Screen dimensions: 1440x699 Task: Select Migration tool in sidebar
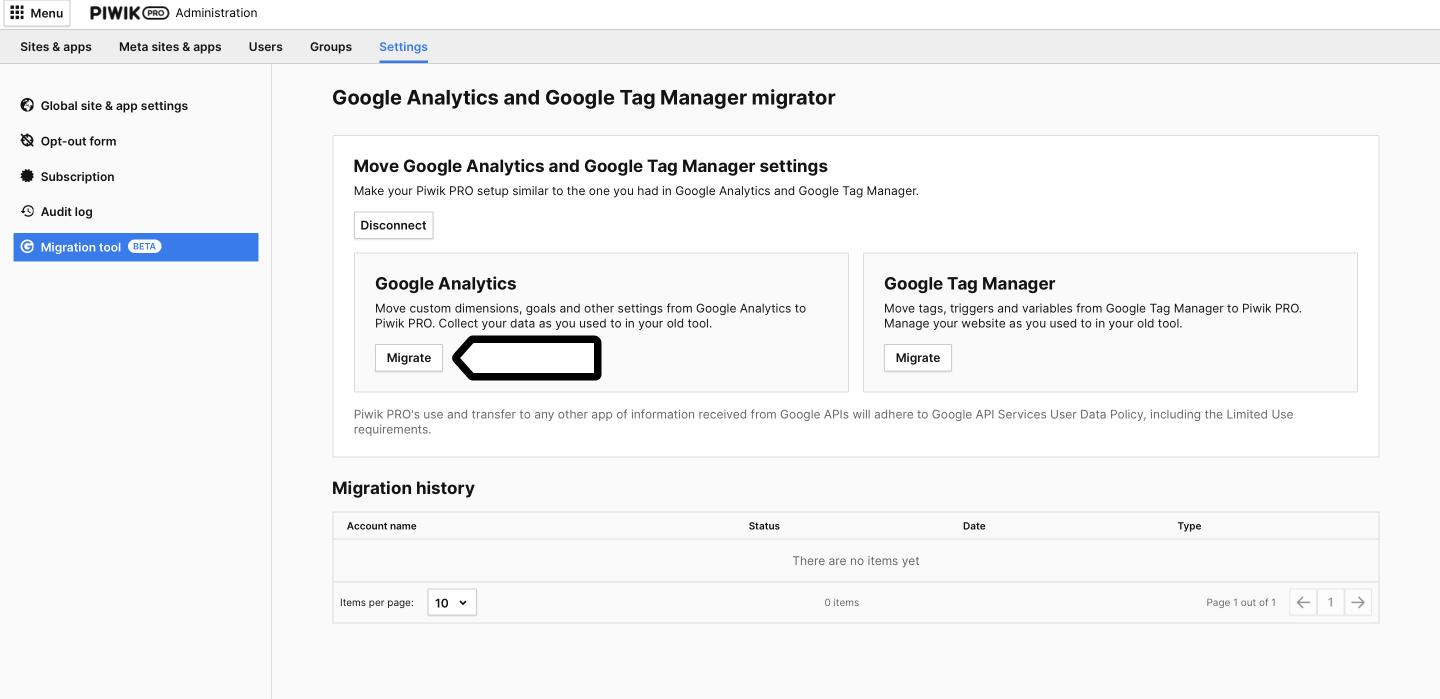coord(136,247)
